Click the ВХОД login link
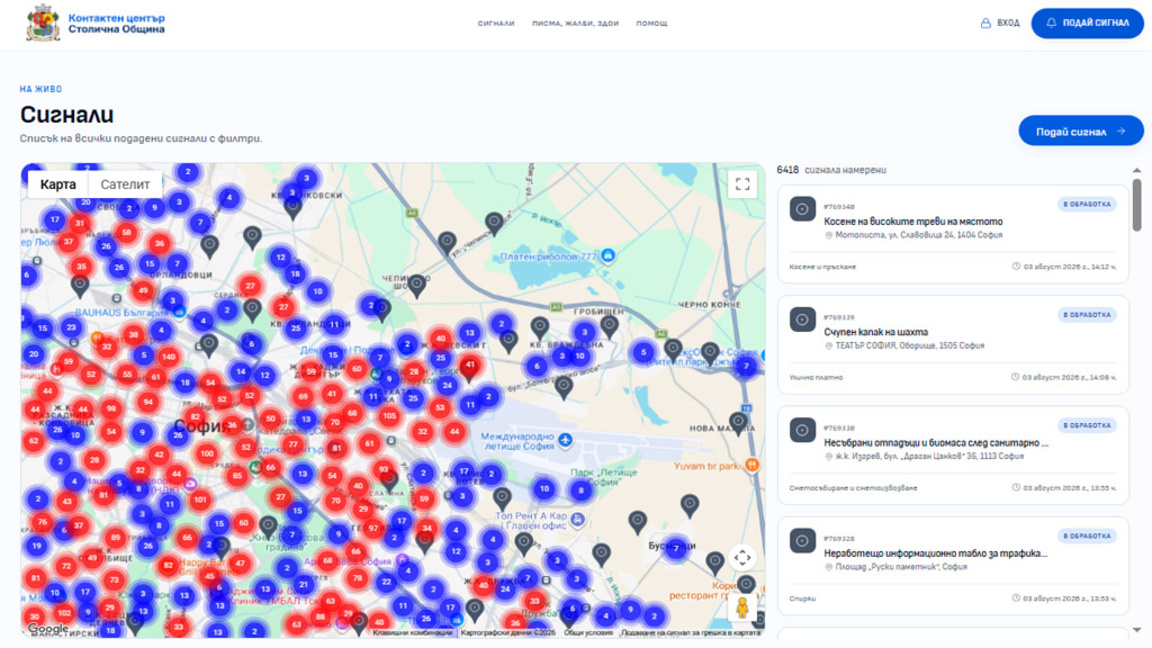This screenshot has height=648, width=1152. click(x=1000, y=24)
